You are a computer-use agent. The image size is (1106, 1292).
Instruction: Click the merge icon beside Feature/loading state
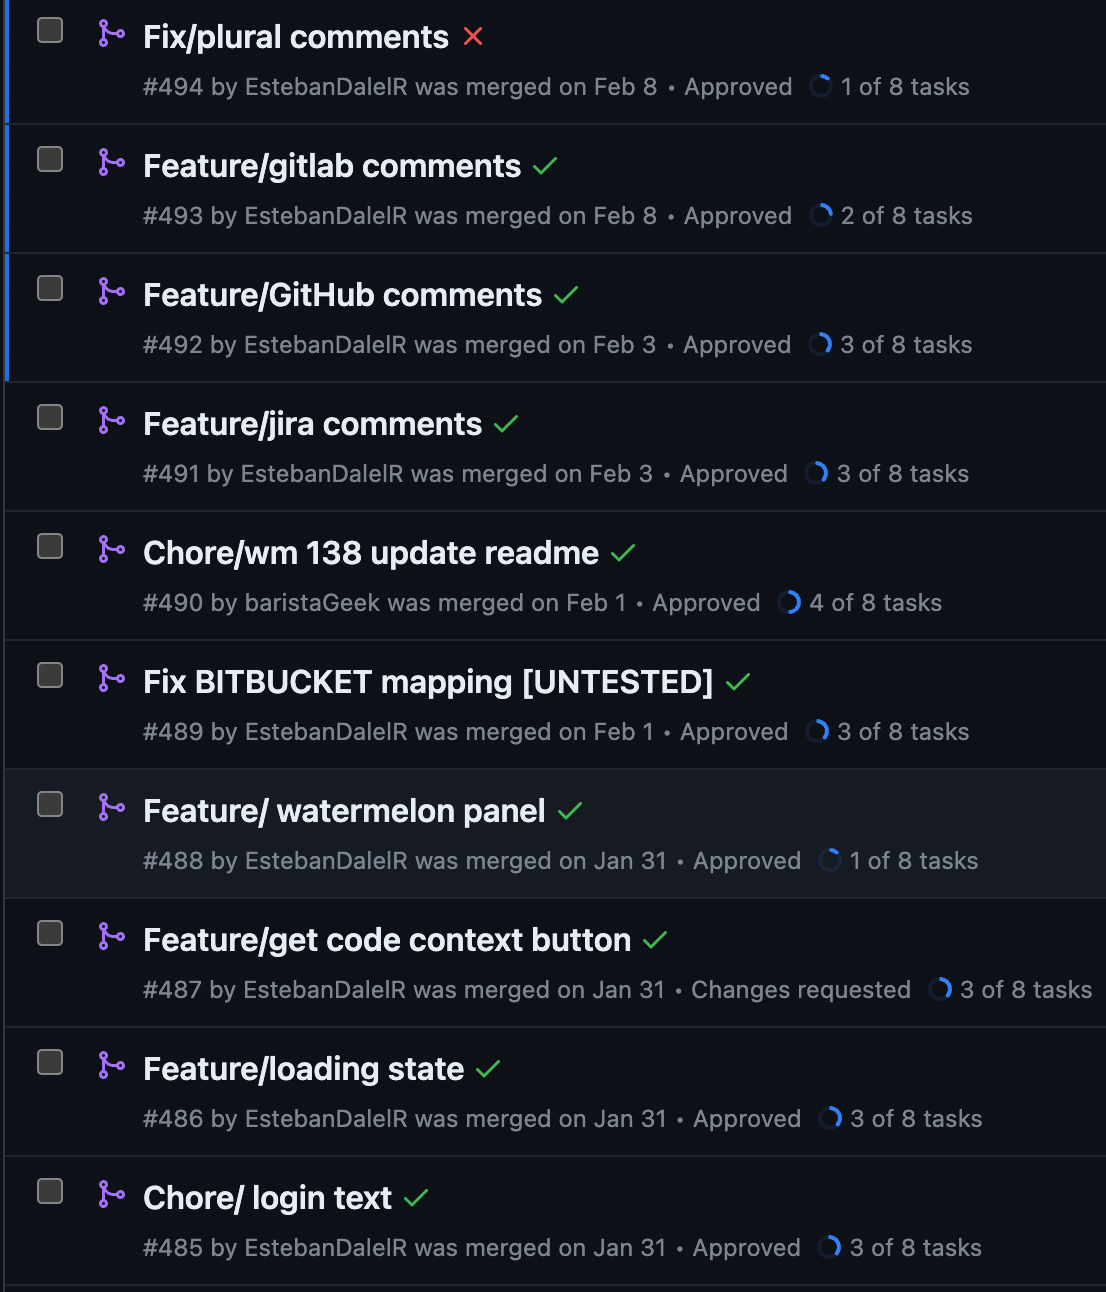click(111, 1063)
